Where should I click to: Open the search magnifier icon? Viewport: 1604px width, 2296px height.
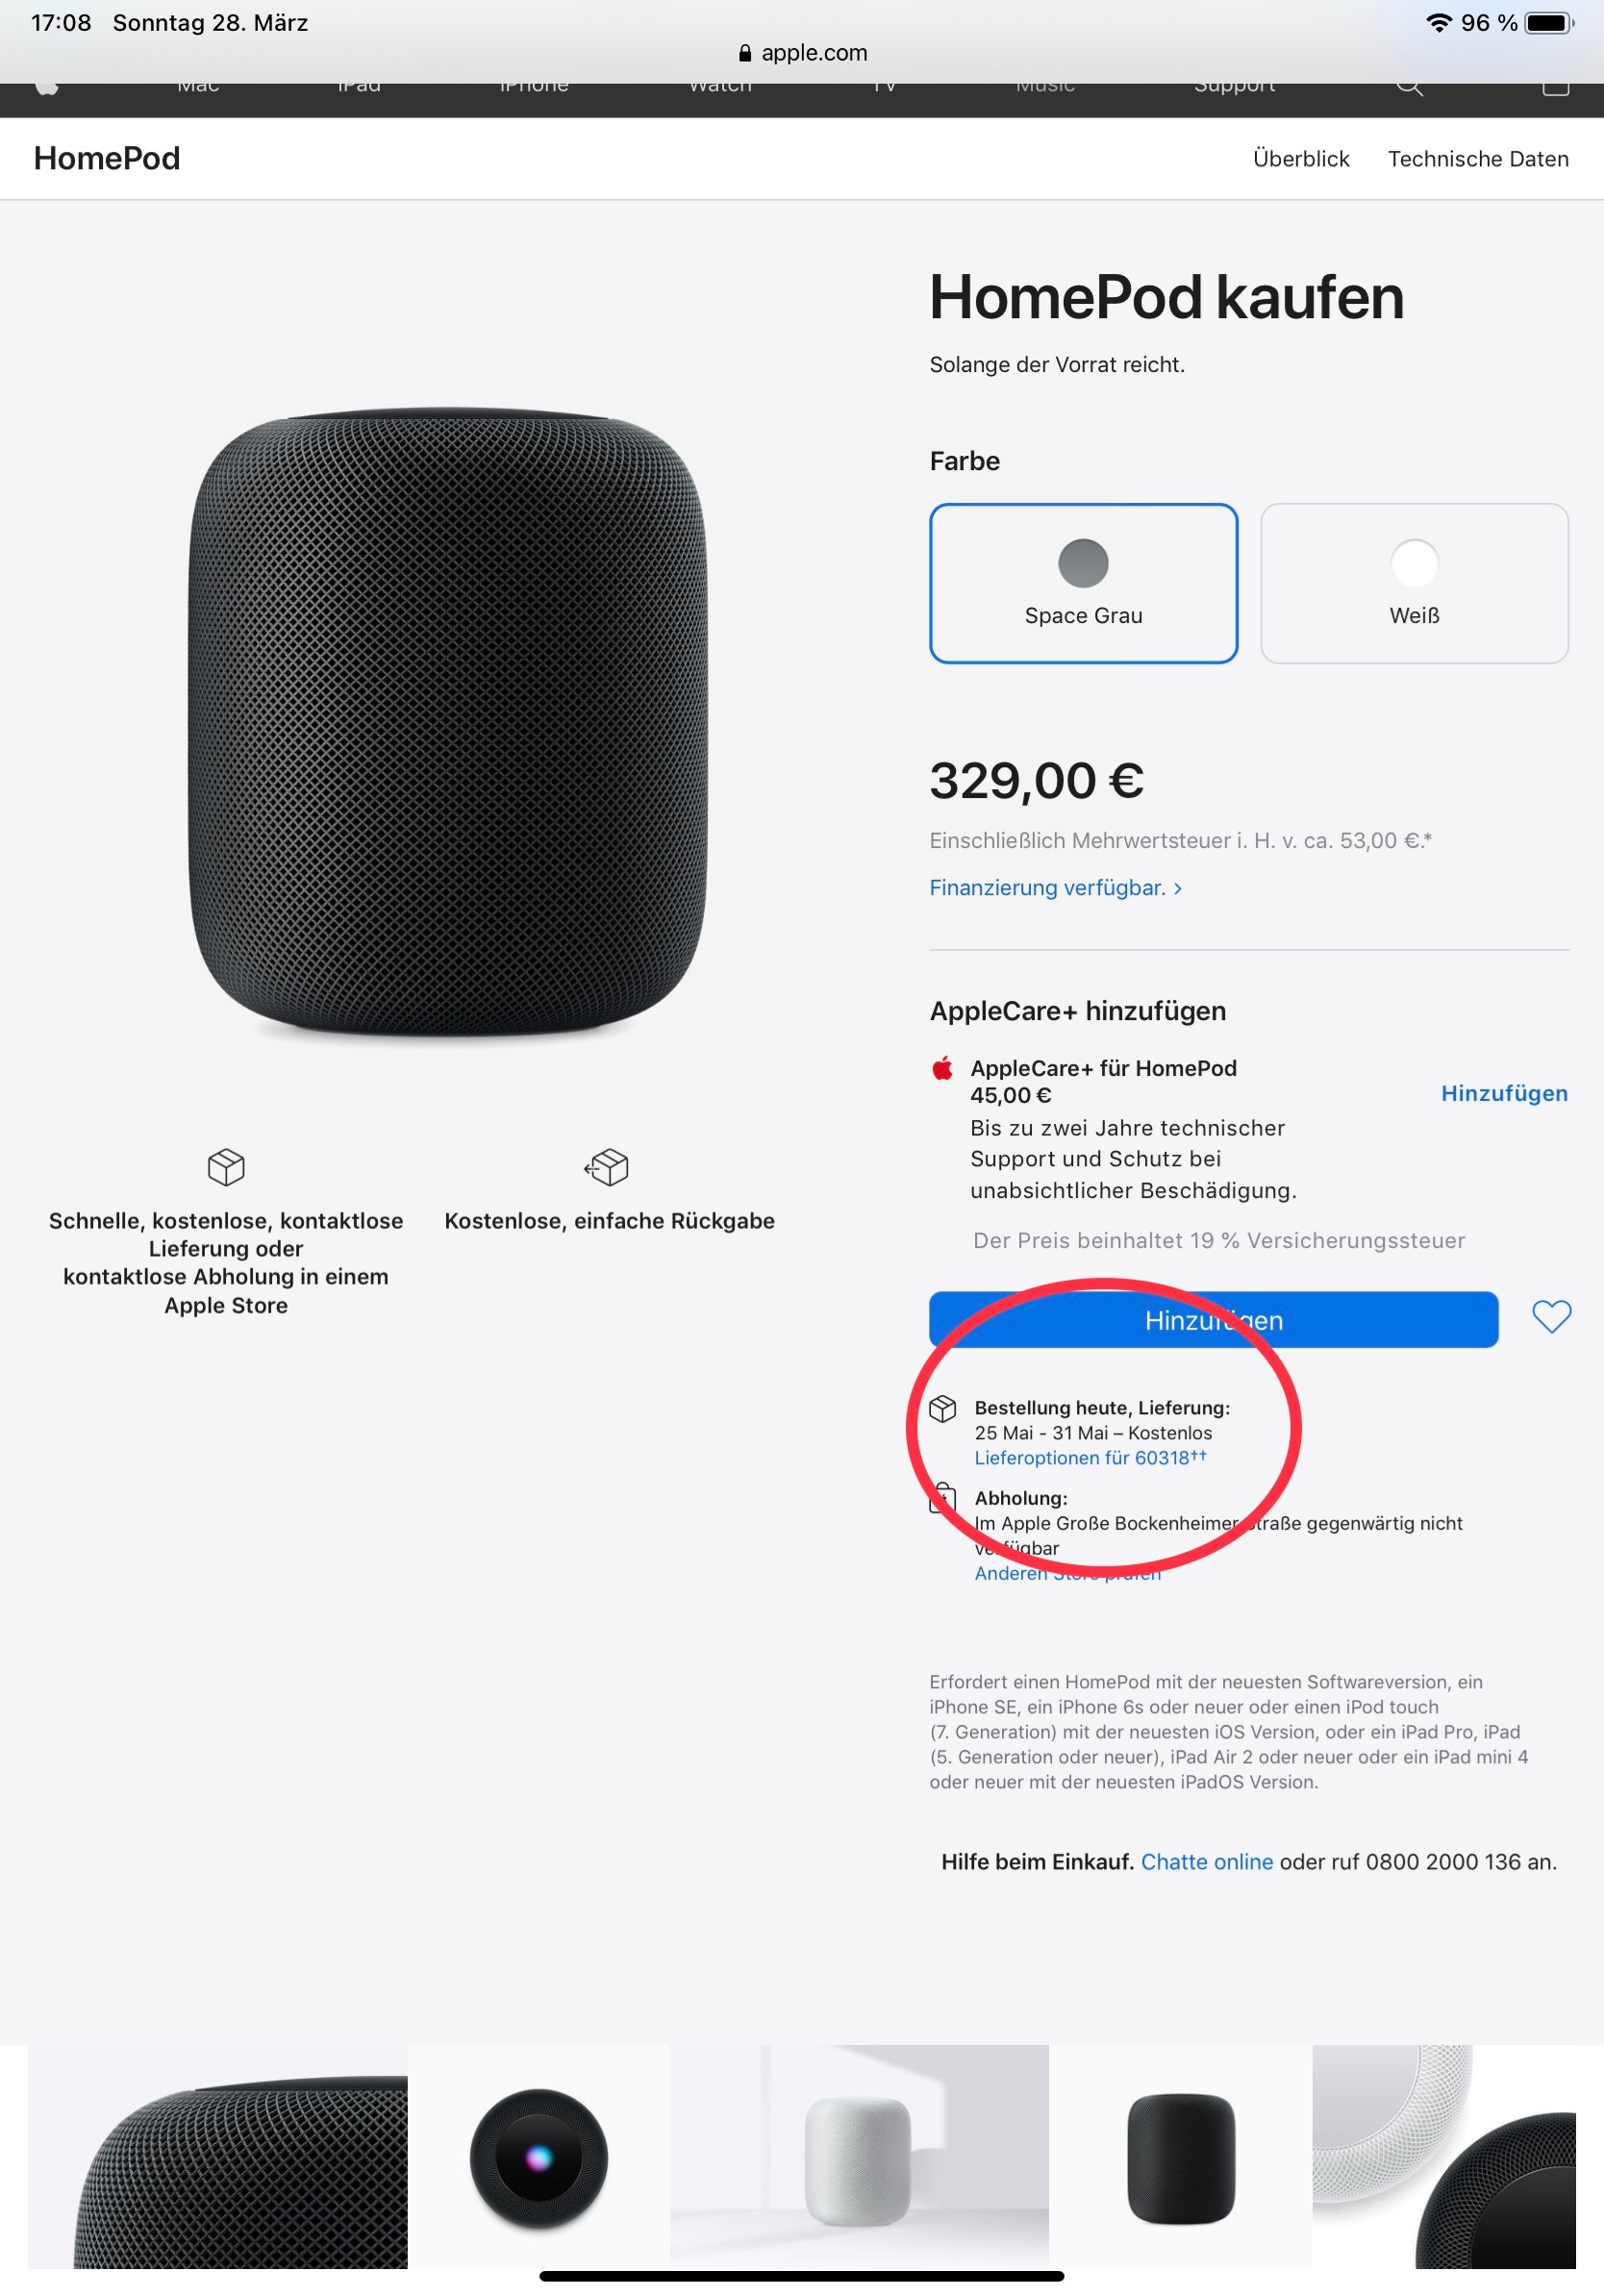coord(1408,87)
